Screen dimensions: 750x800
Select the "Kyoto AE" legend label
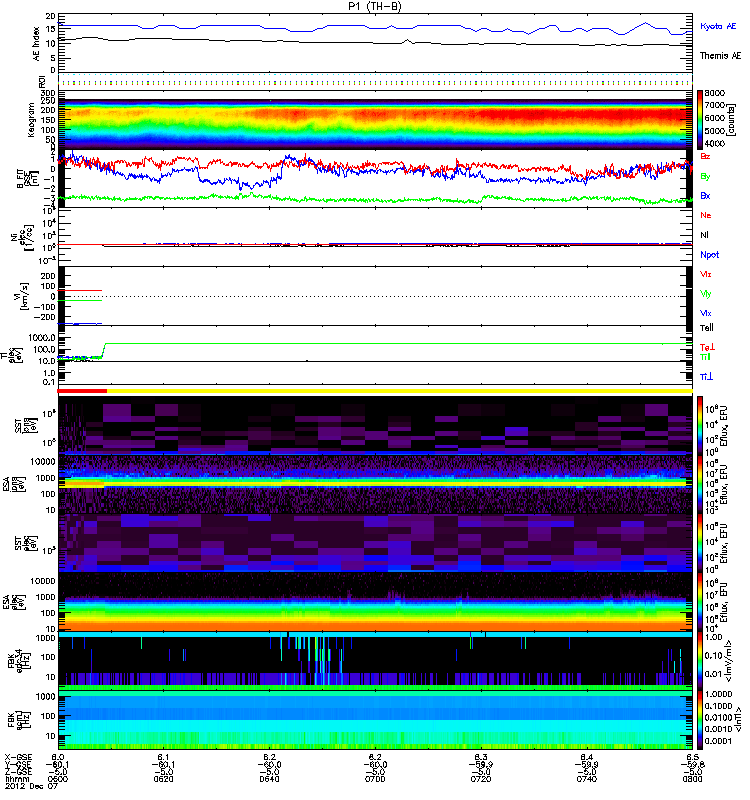pos(718,26)
